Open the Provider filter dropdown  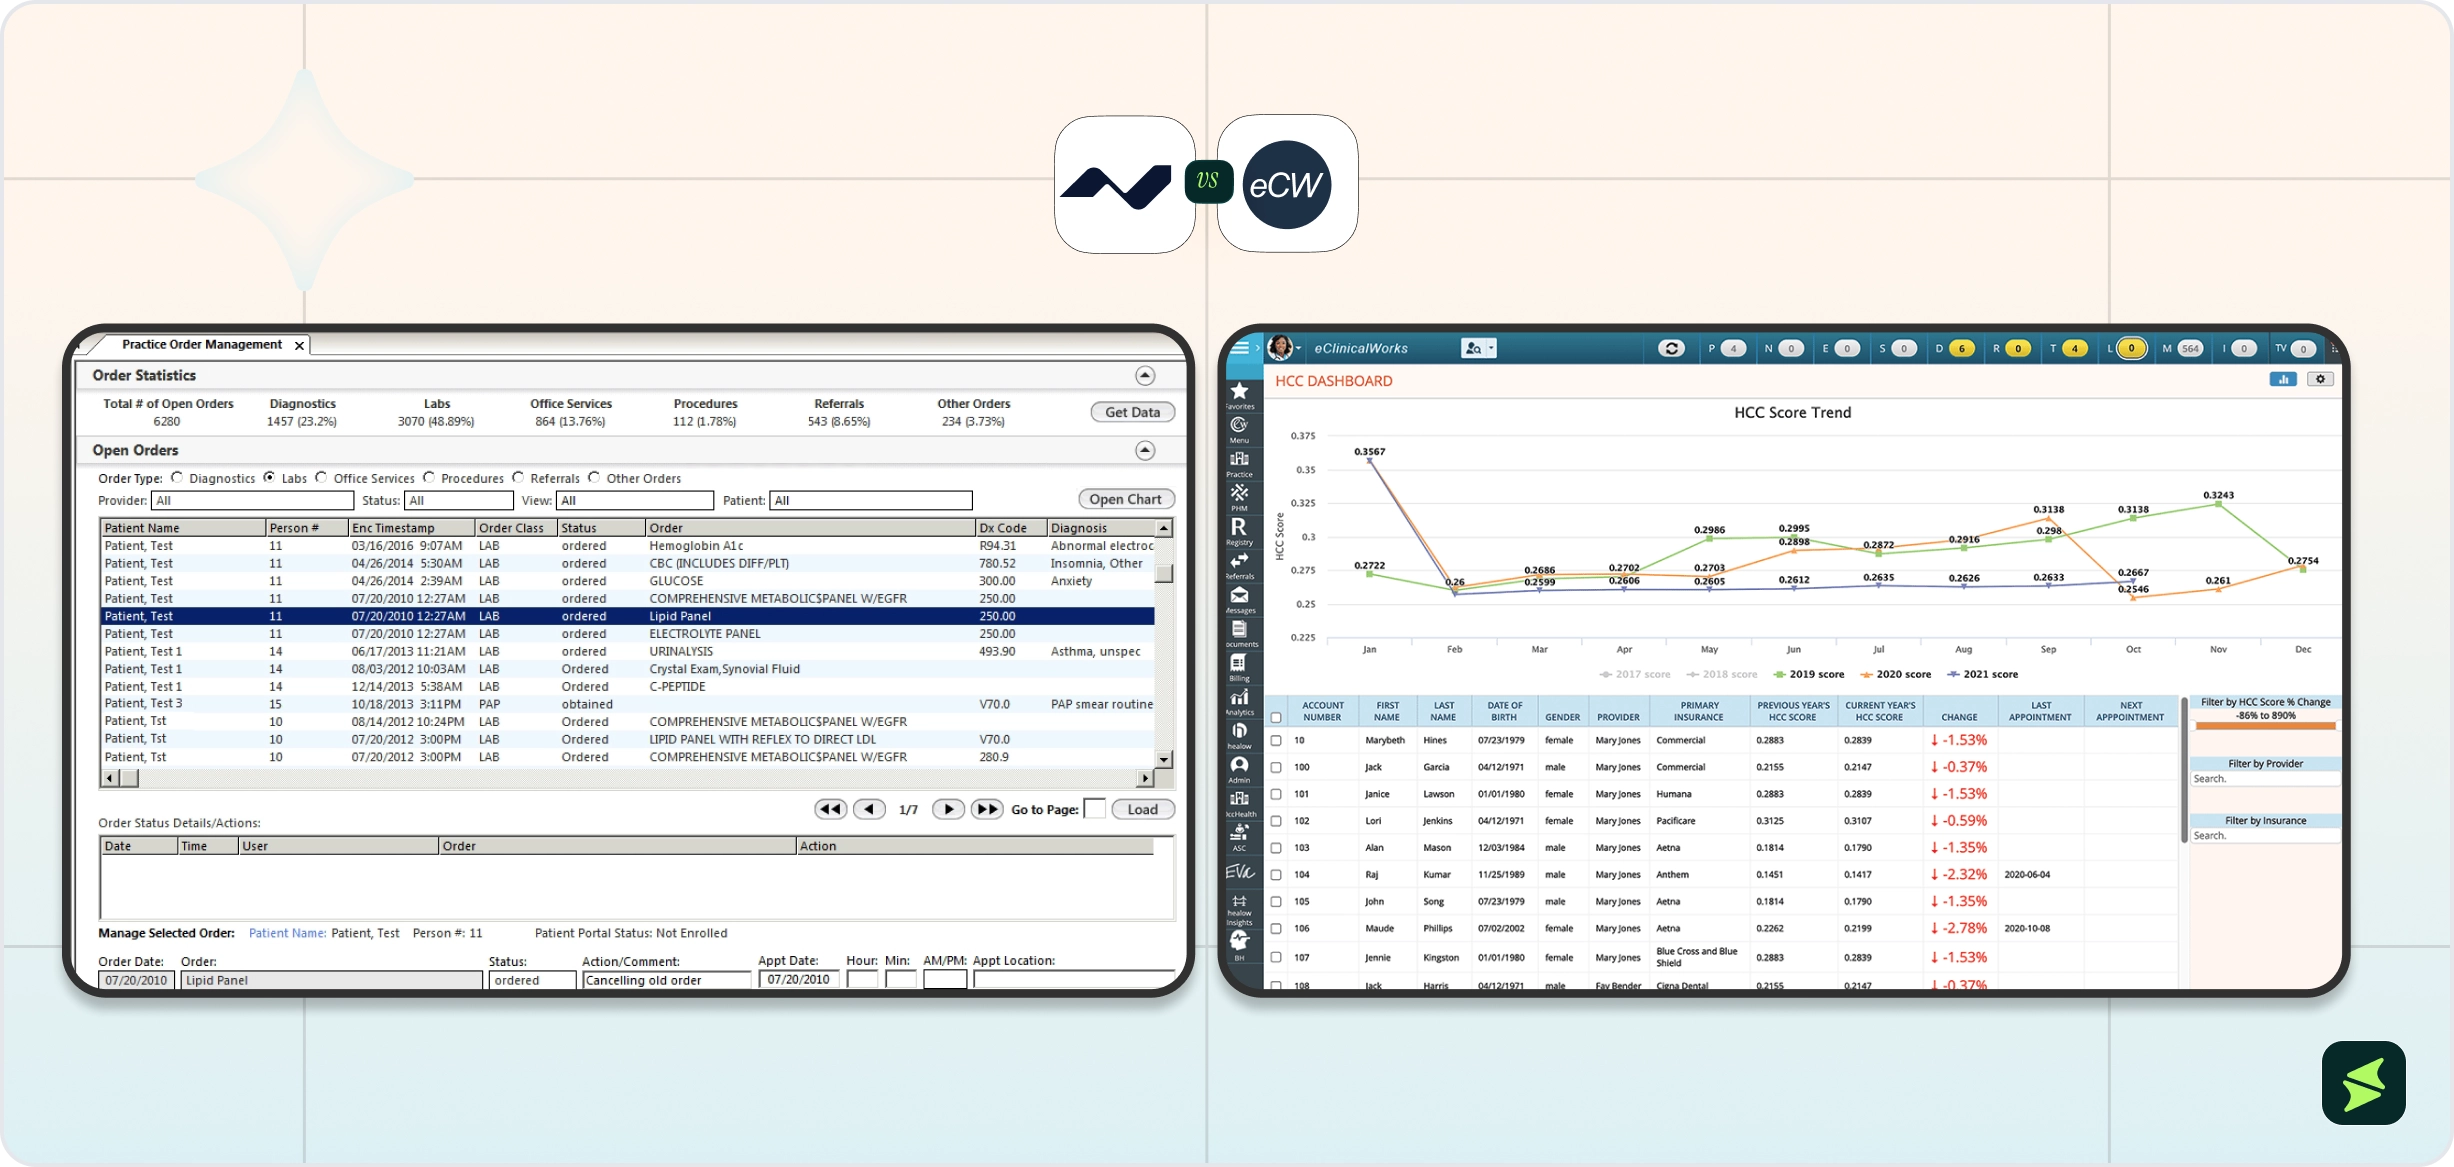pyautogui.click(x=252, y=500)
